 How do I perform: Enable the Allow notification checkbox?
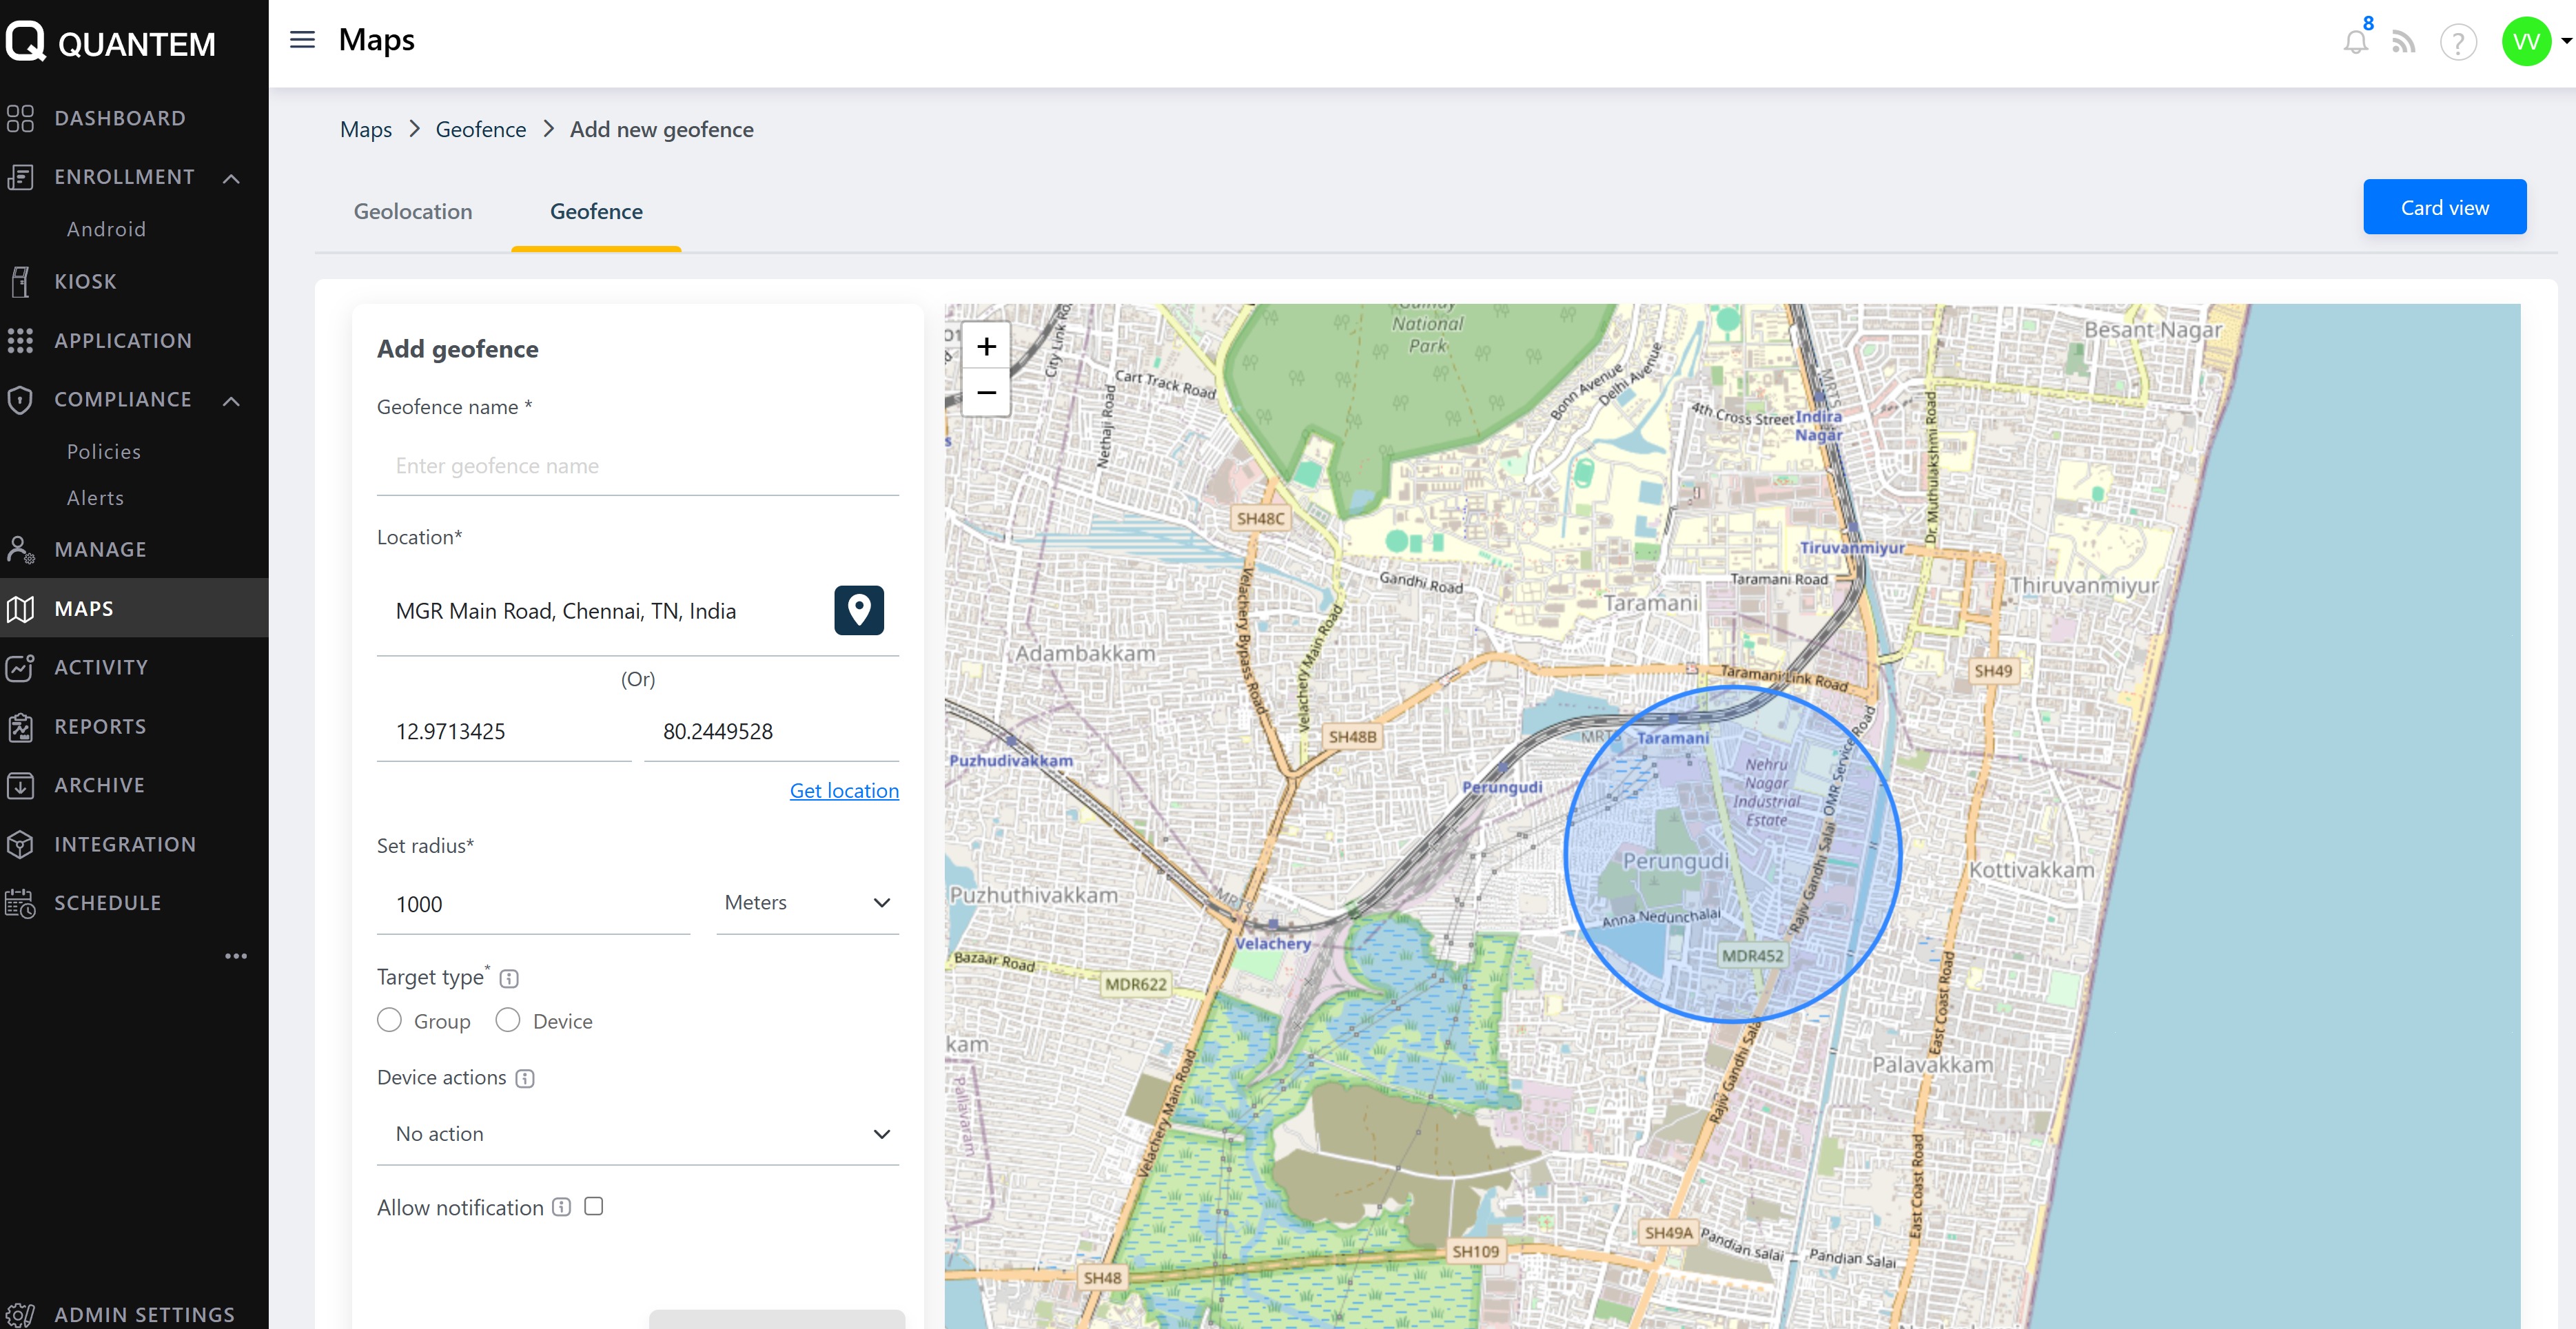tap(594, 1206)
